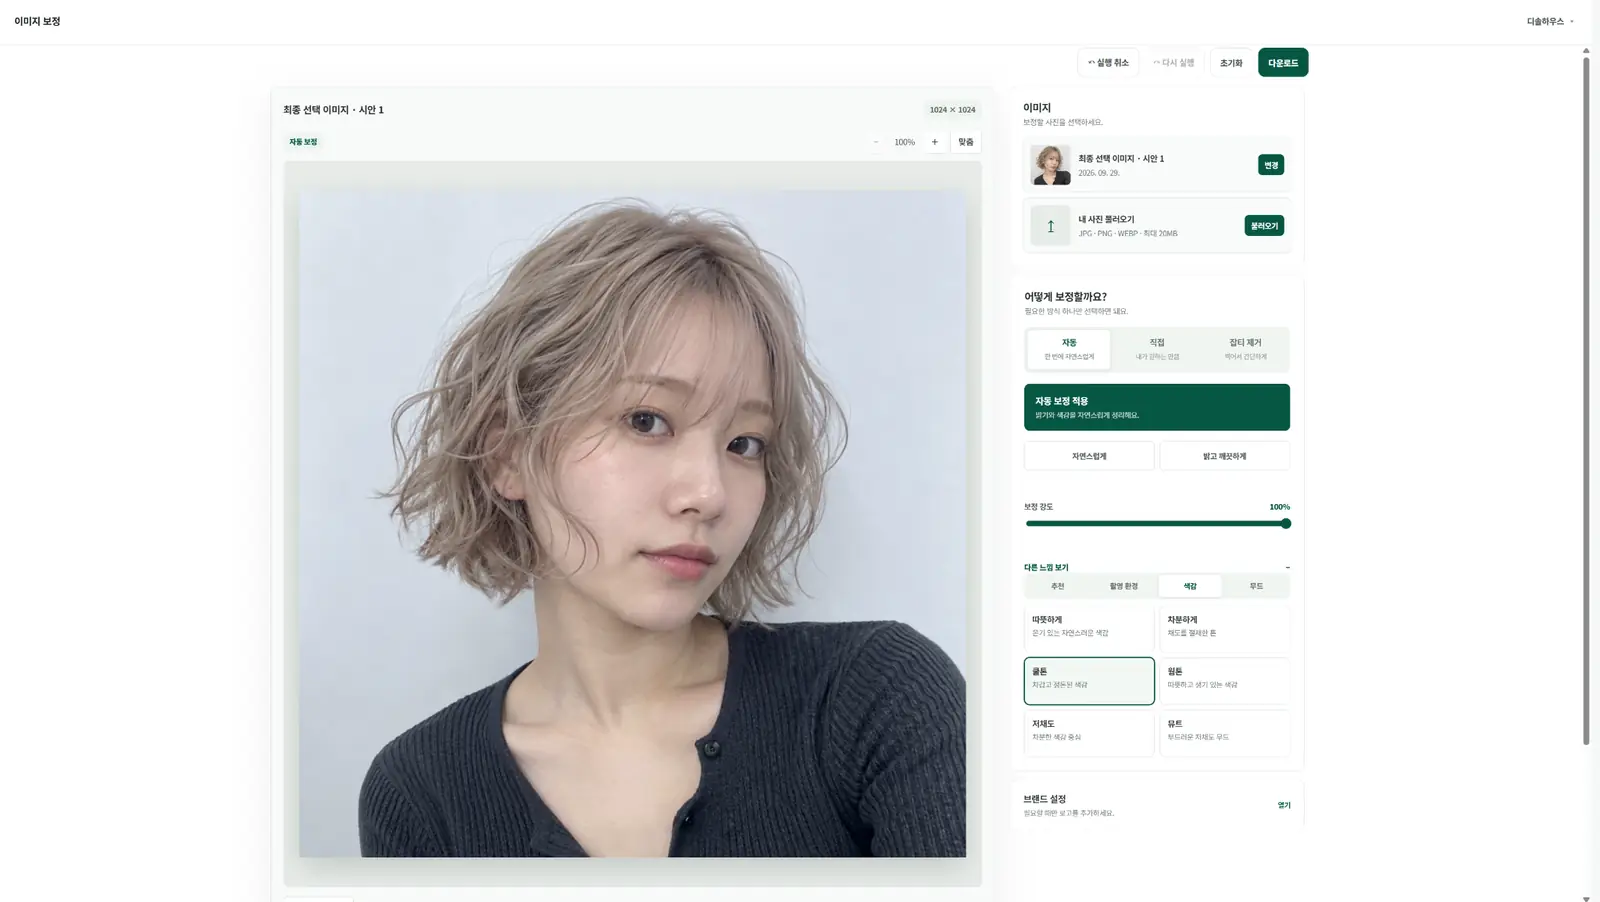
Task: Choose the 밝고 깨끗하게 preset
Action: click(x=1224, y=456)
